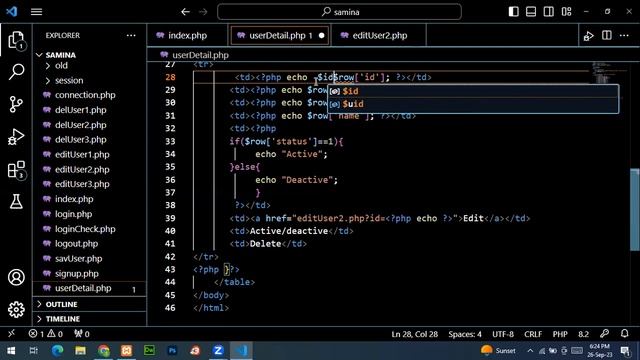Screen dimensions: 640x360
Task: Click the samina command center search box
Action: (340, 12)
